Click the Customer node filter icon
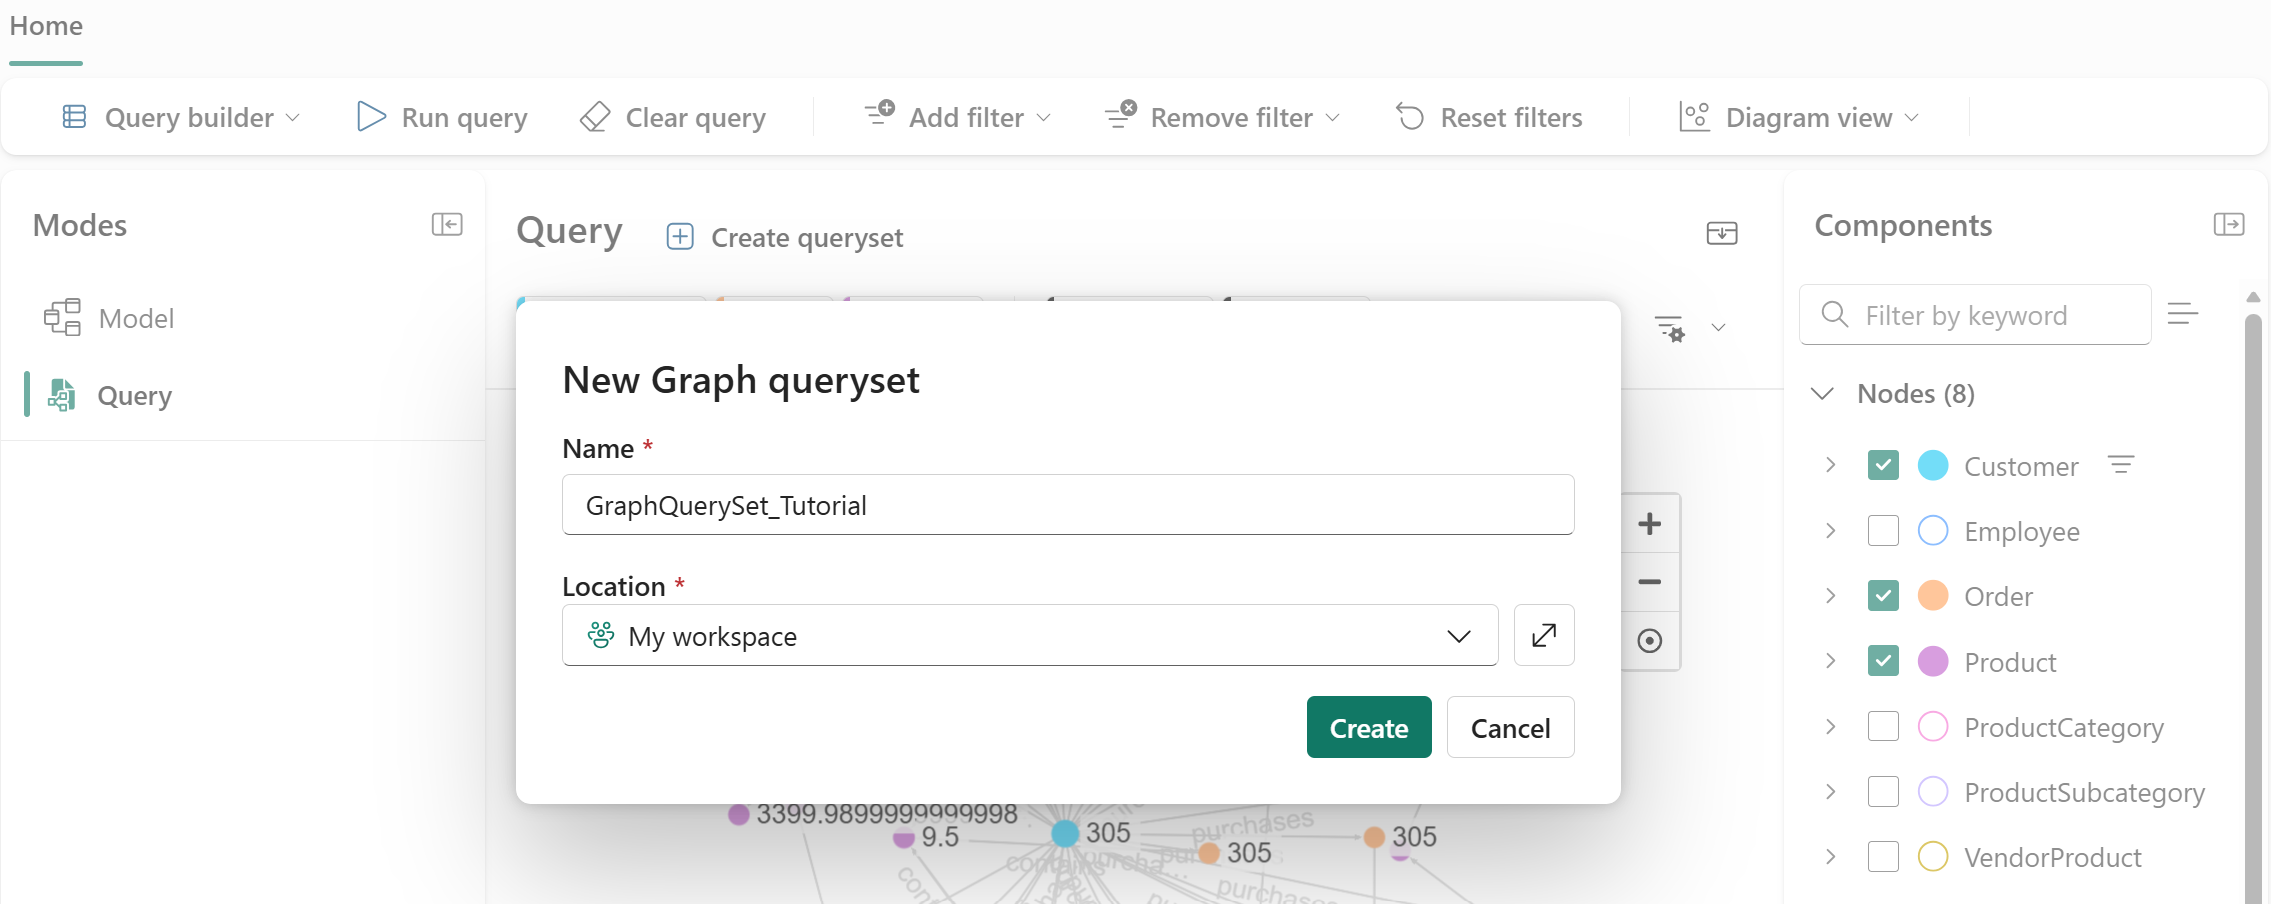Screen dimensions: 2271x904 coord(2120,465)
